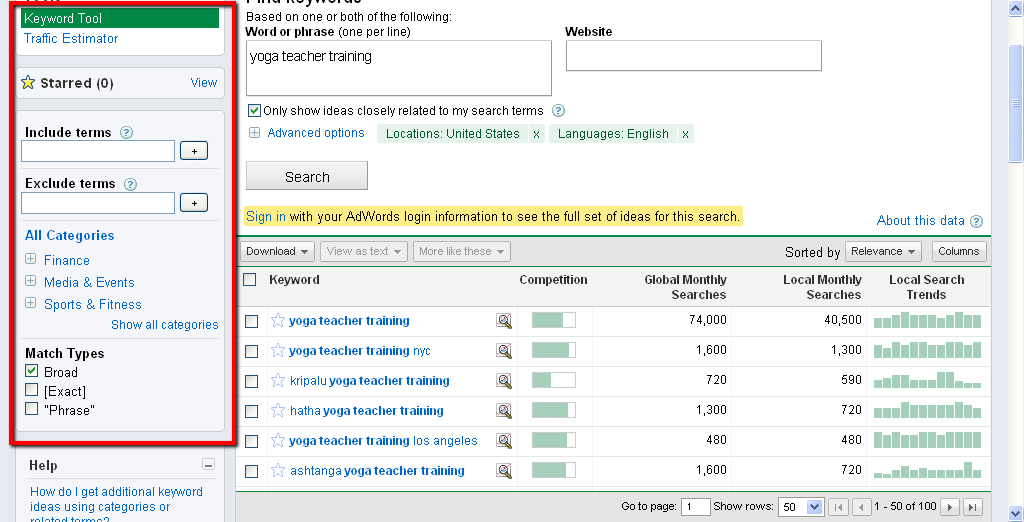1024x522 pixels.
Task: Open Traffic Estimator in the sidebar
Action: (71, 39)
